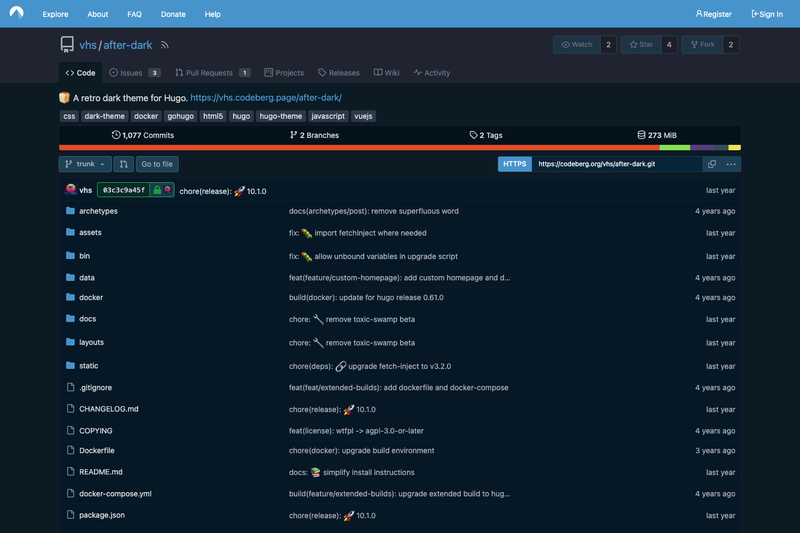
Task: Watch this repository
Action: [577, 45]
